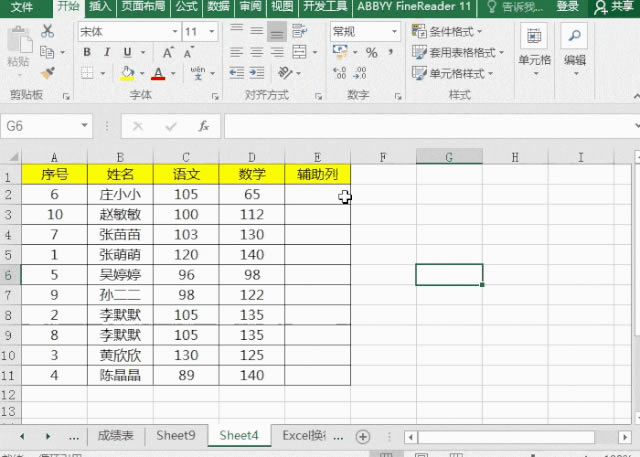The image size is (640, 457).
Task: Toggle Wrap Text icon
Action: 299,31
